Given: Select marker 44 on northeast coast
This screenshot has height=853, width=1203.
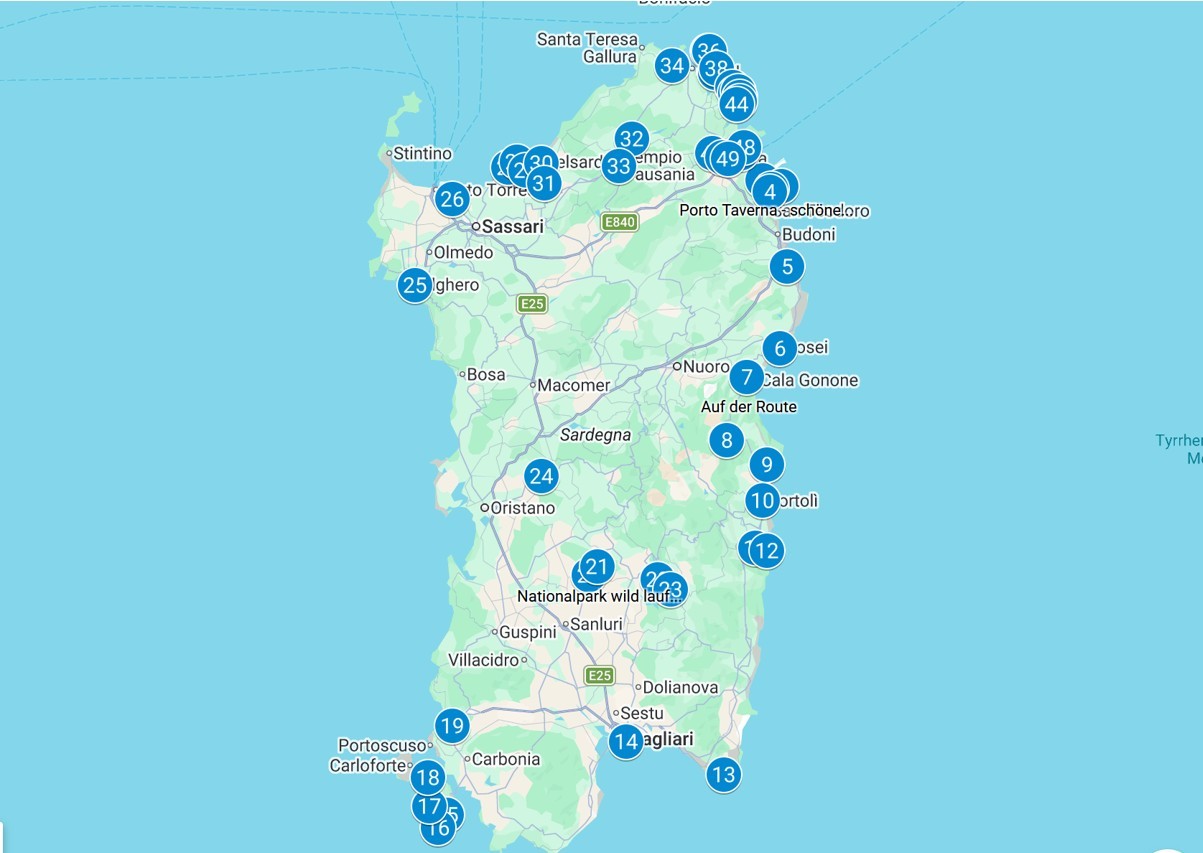Looking at the screenshot, I should point(737,103).
